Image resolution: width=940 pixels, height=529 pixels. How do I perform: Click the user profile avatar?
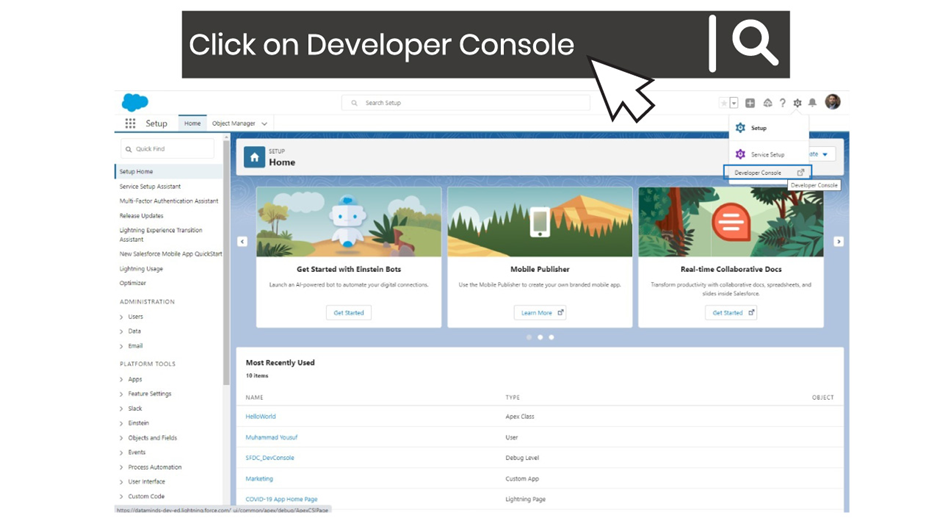click(x=833, y=102)
